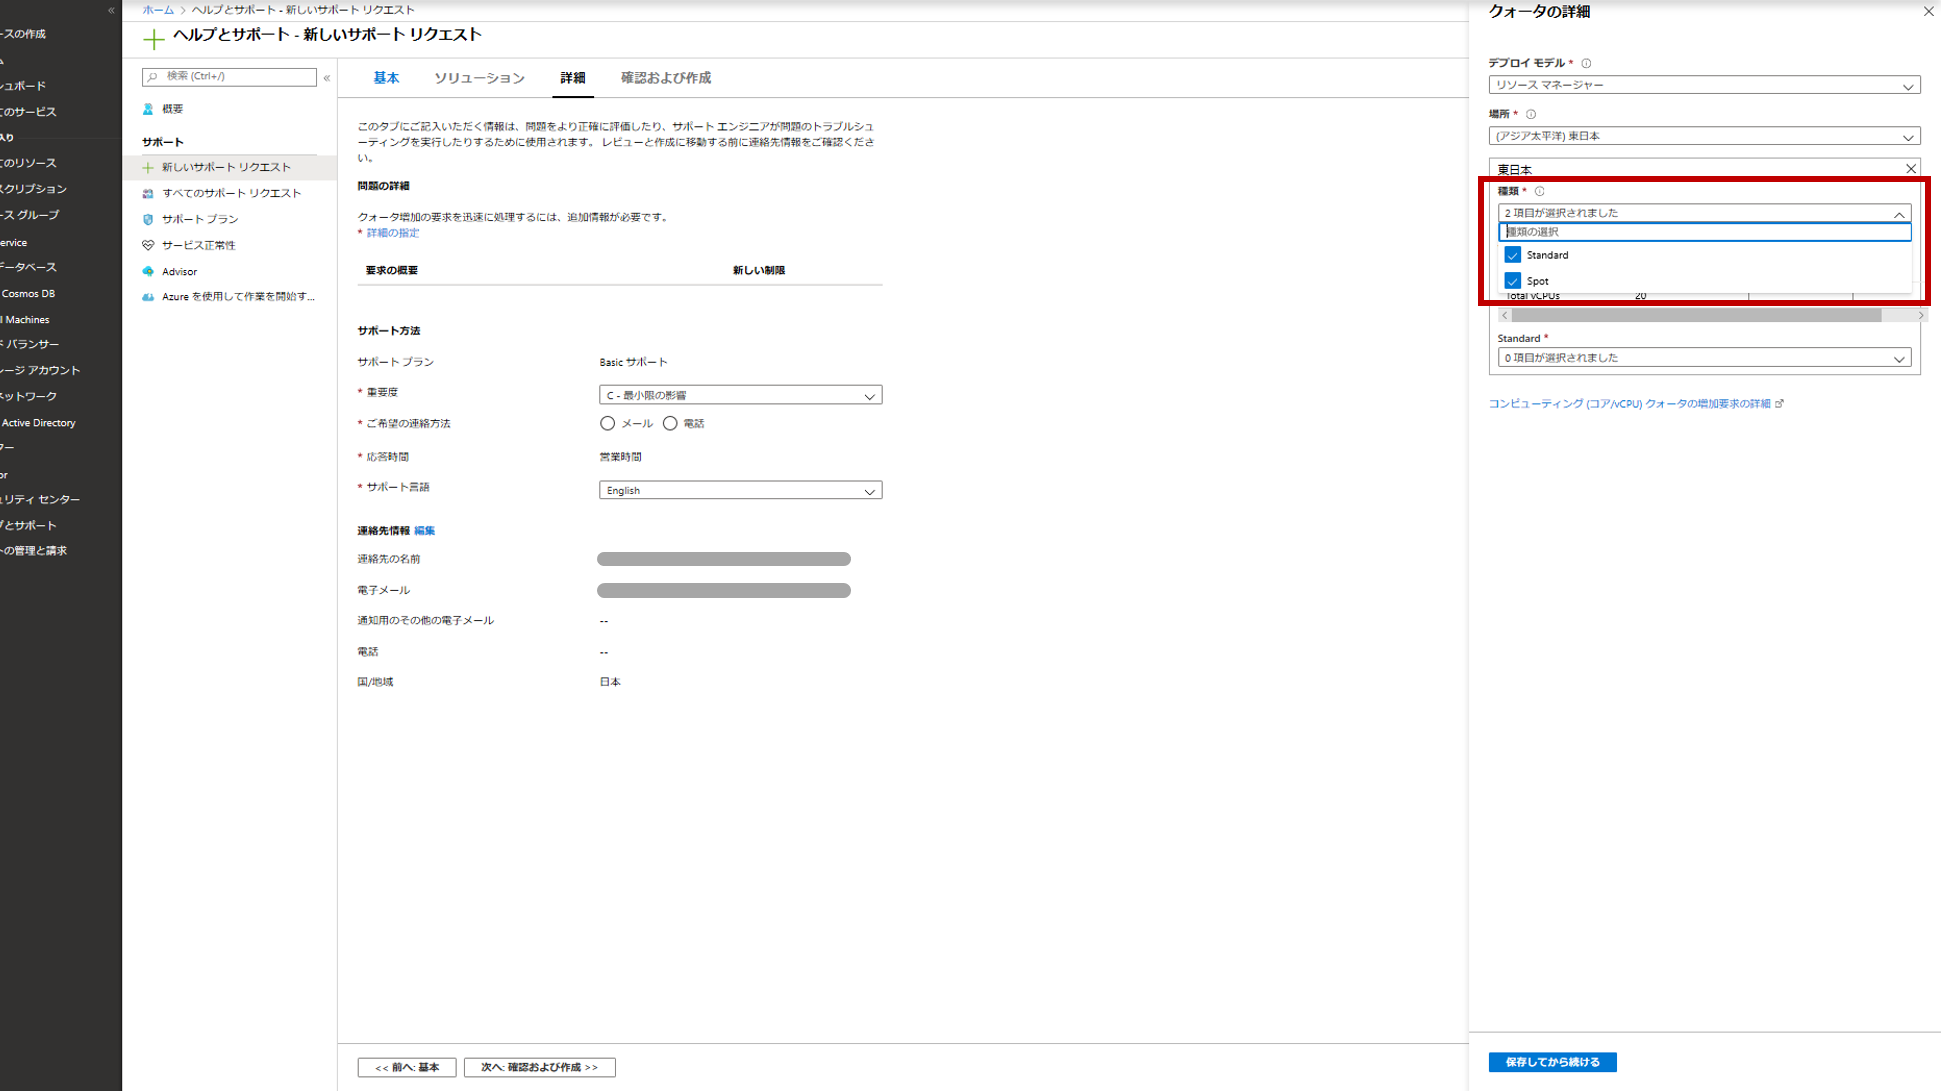Select メール contact method radio button
1941x1091 pixels.
(607, 424)
